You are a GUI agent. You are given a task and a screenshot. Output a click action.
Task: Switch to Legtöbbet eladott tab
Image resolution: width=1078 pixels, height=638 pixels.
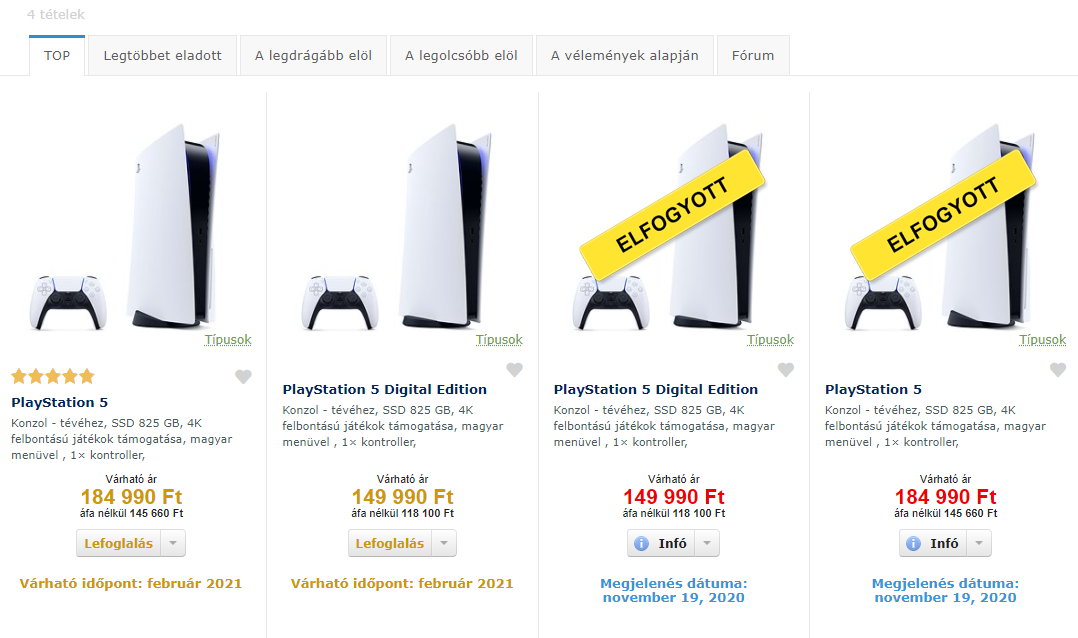click(162, 56)
